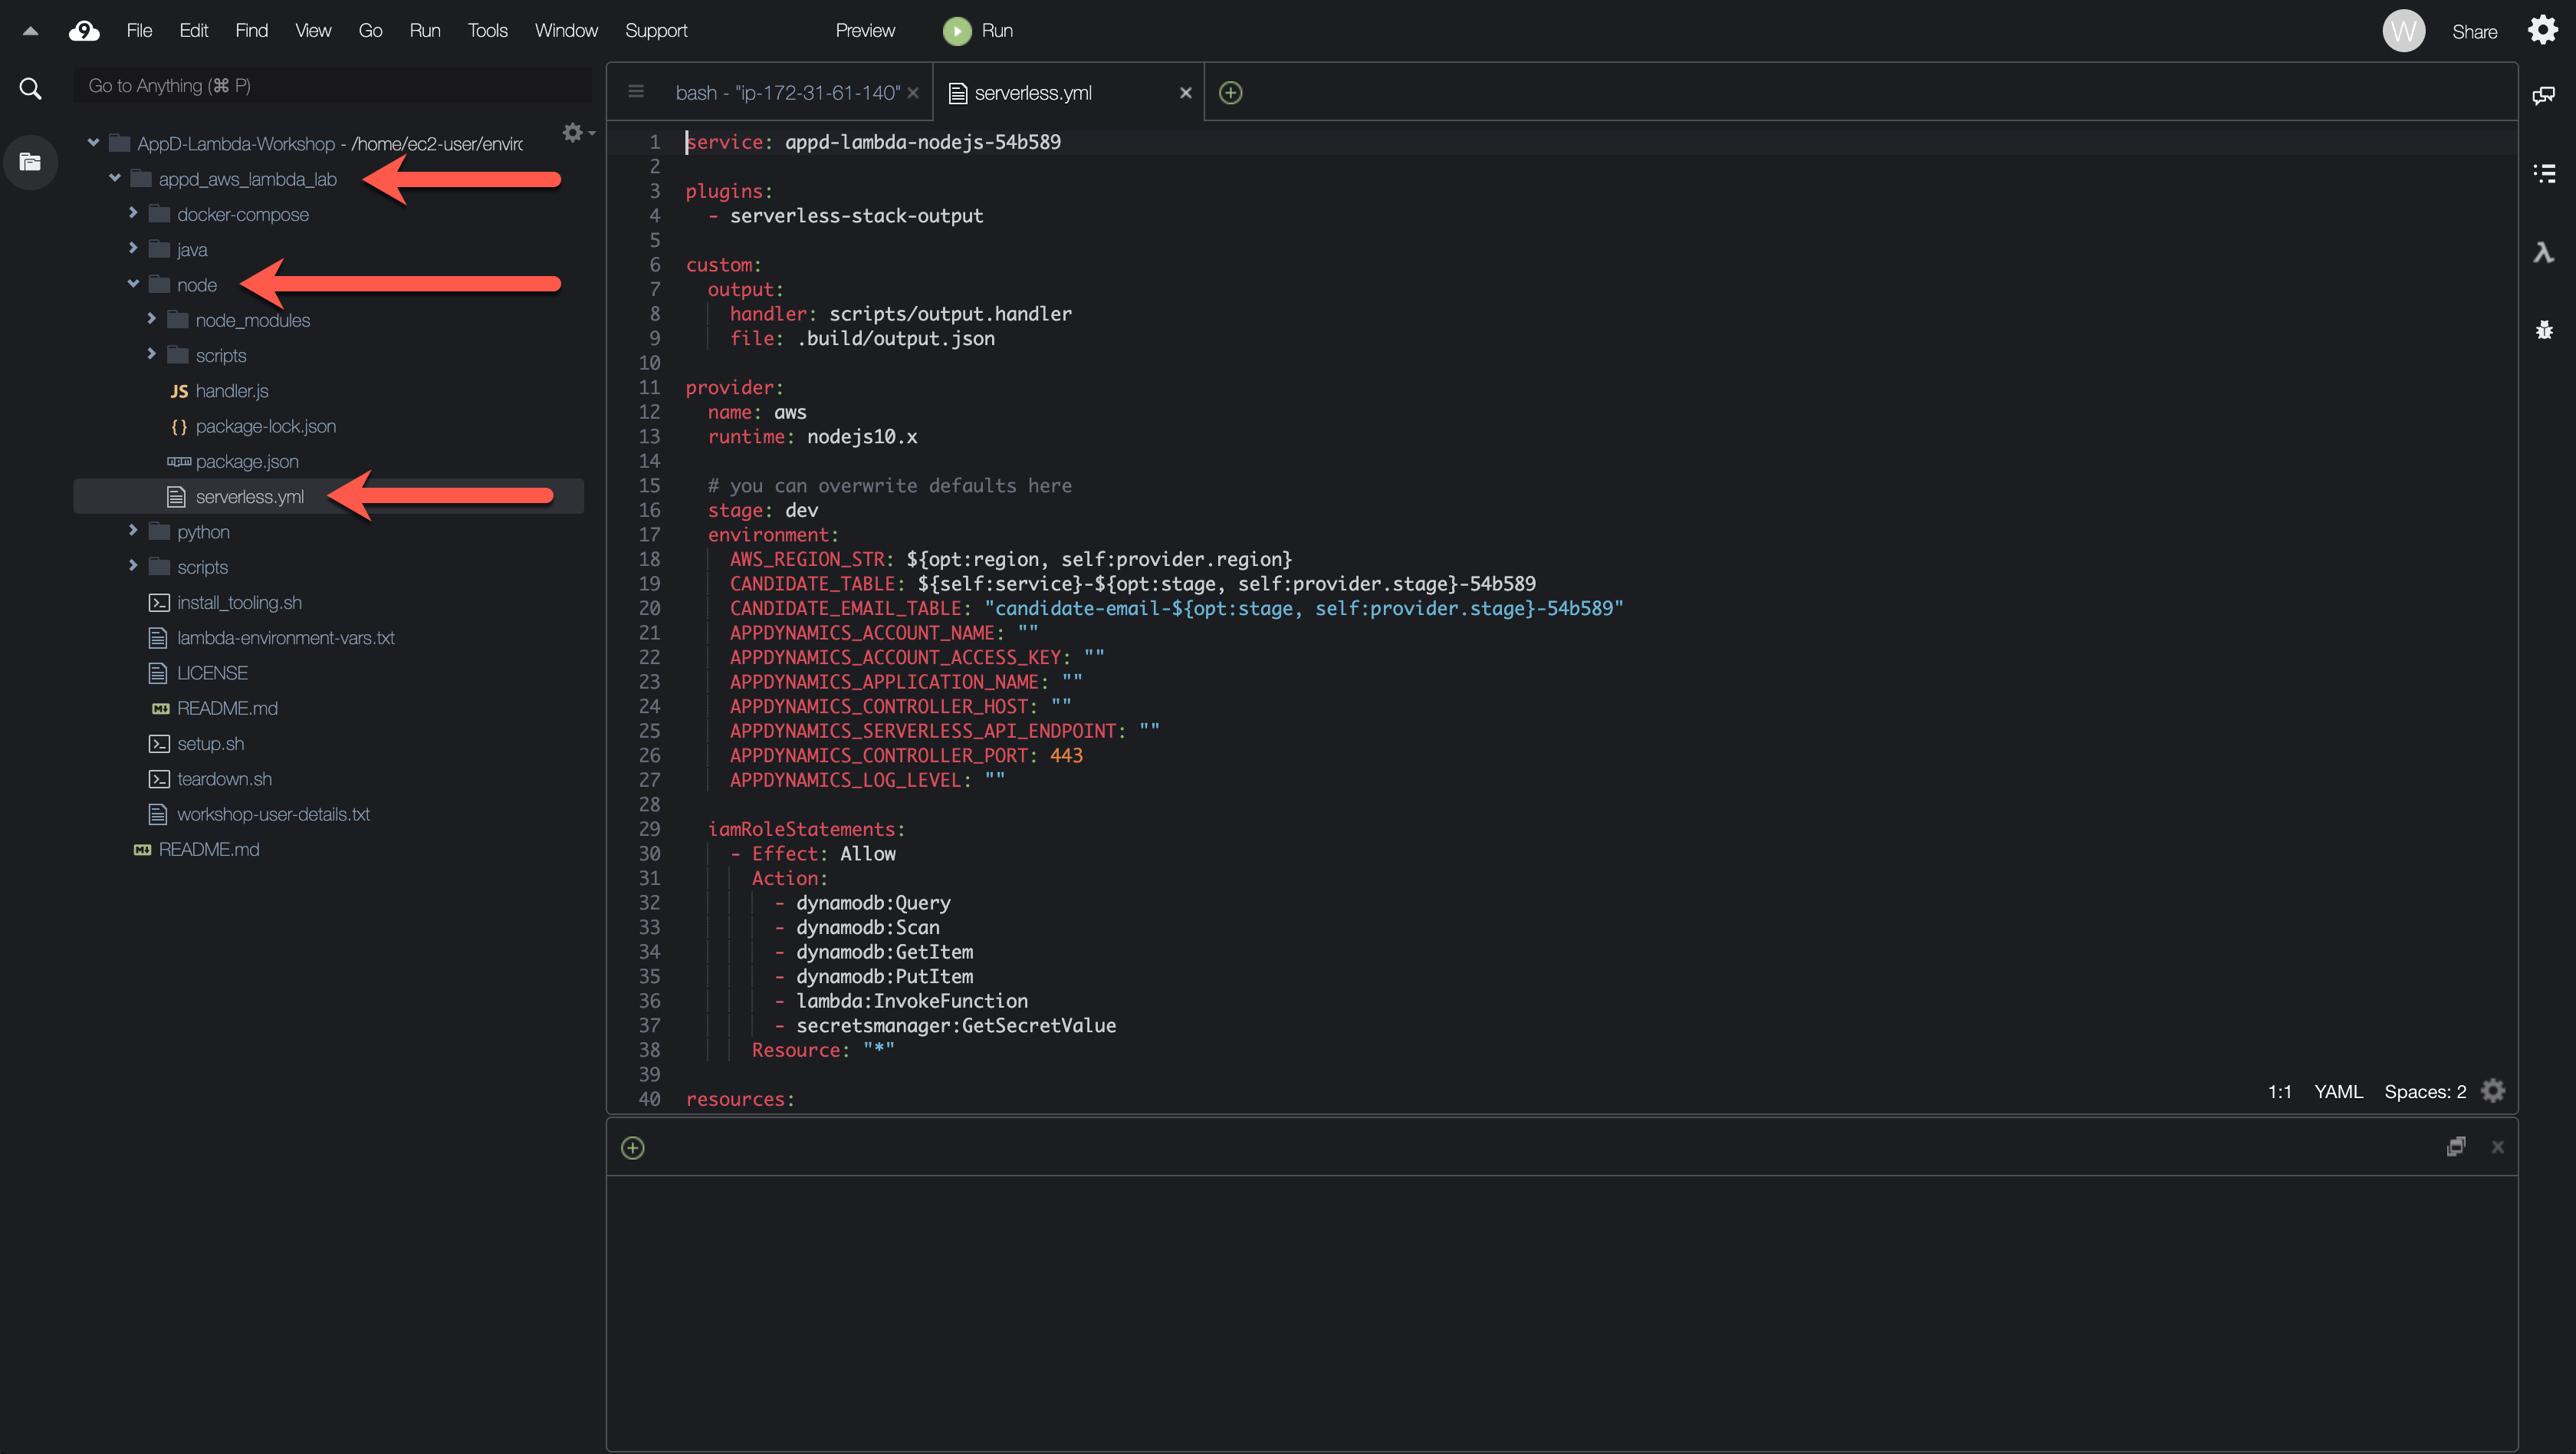The height and width of the screenshot is (1454, 2576).
Task: Click the Cloud9 logo icon
Action: point(84,31)
